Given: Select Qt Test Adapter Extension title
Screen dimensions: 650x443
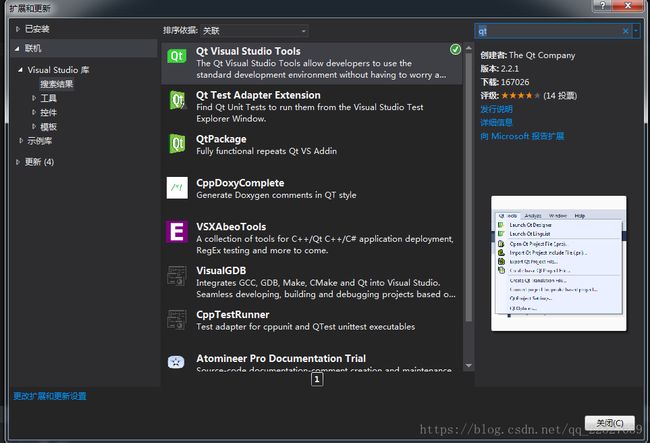Looking at the screenshot, I should click(x=258, y=95).
